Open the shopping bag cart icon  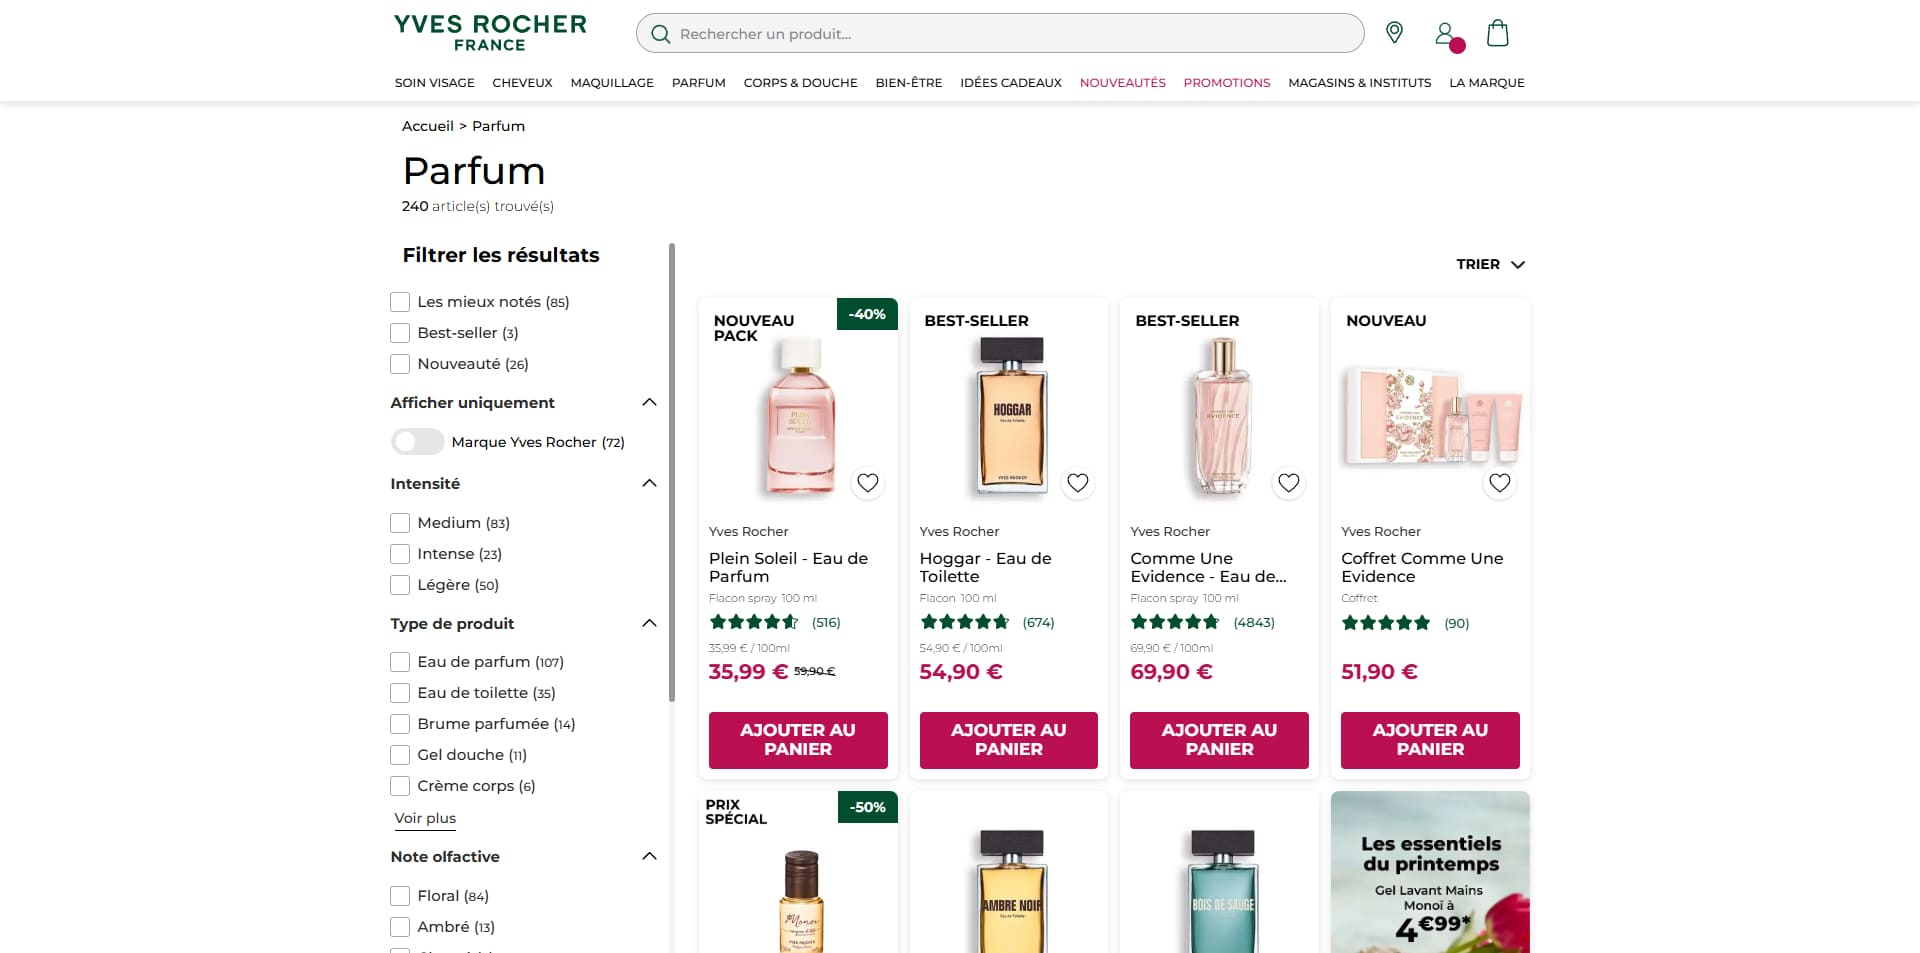pos(1497,33)
